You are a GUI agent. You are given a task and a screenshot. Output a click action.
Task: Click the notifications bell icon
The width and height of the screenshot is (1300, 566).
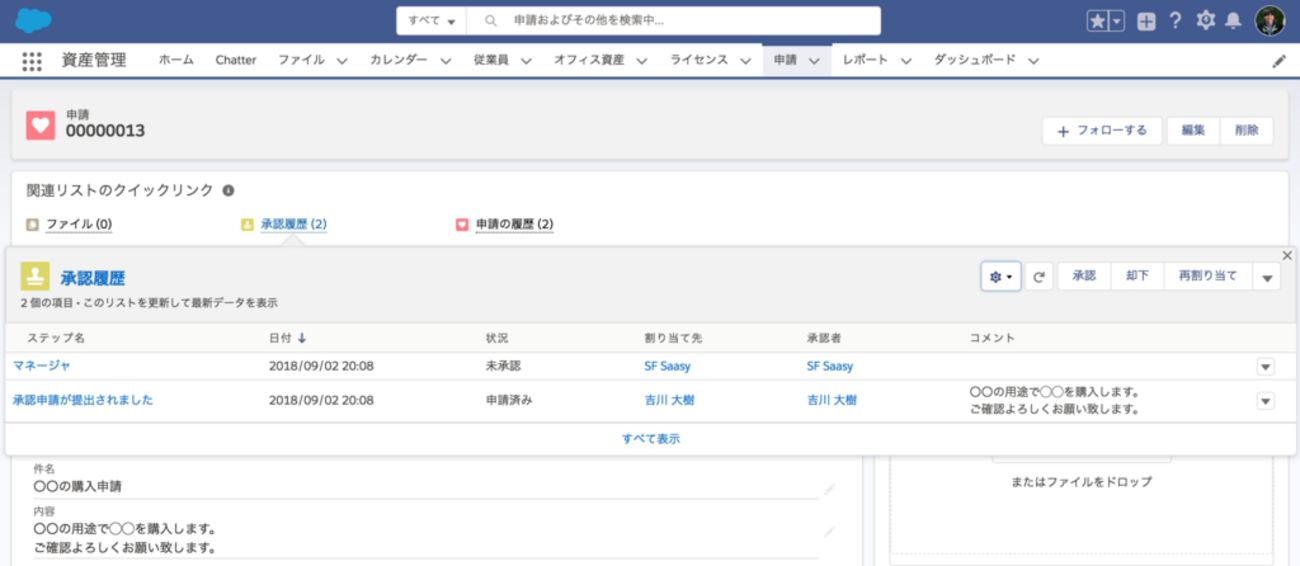tap(1234, 21)
